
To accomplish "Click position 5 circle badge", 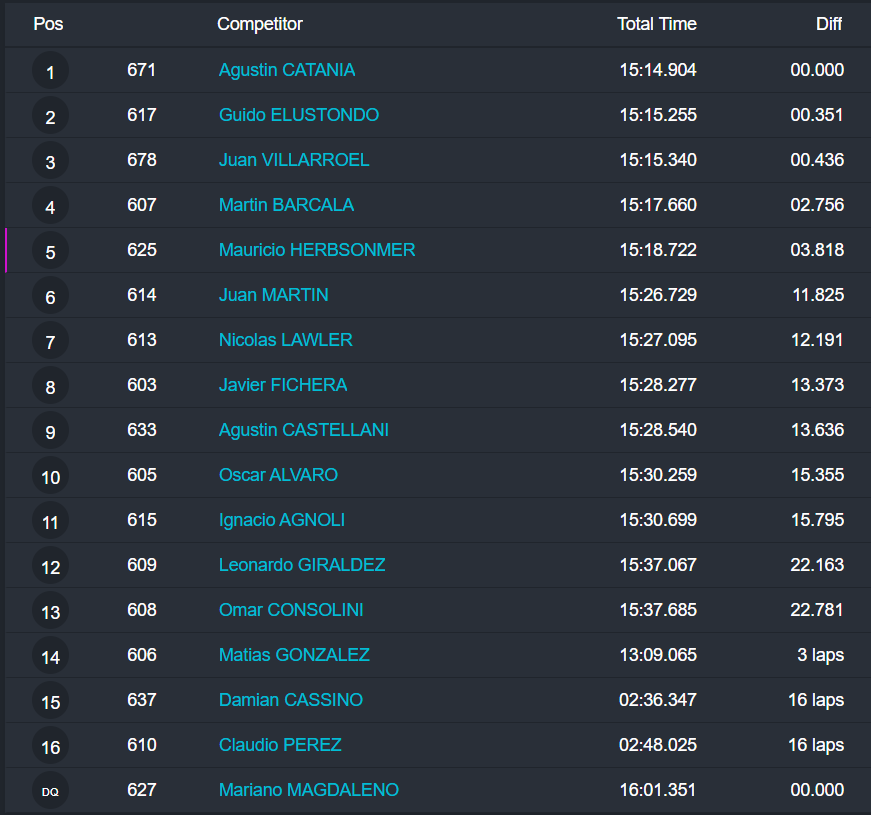I will pos(50,251).
